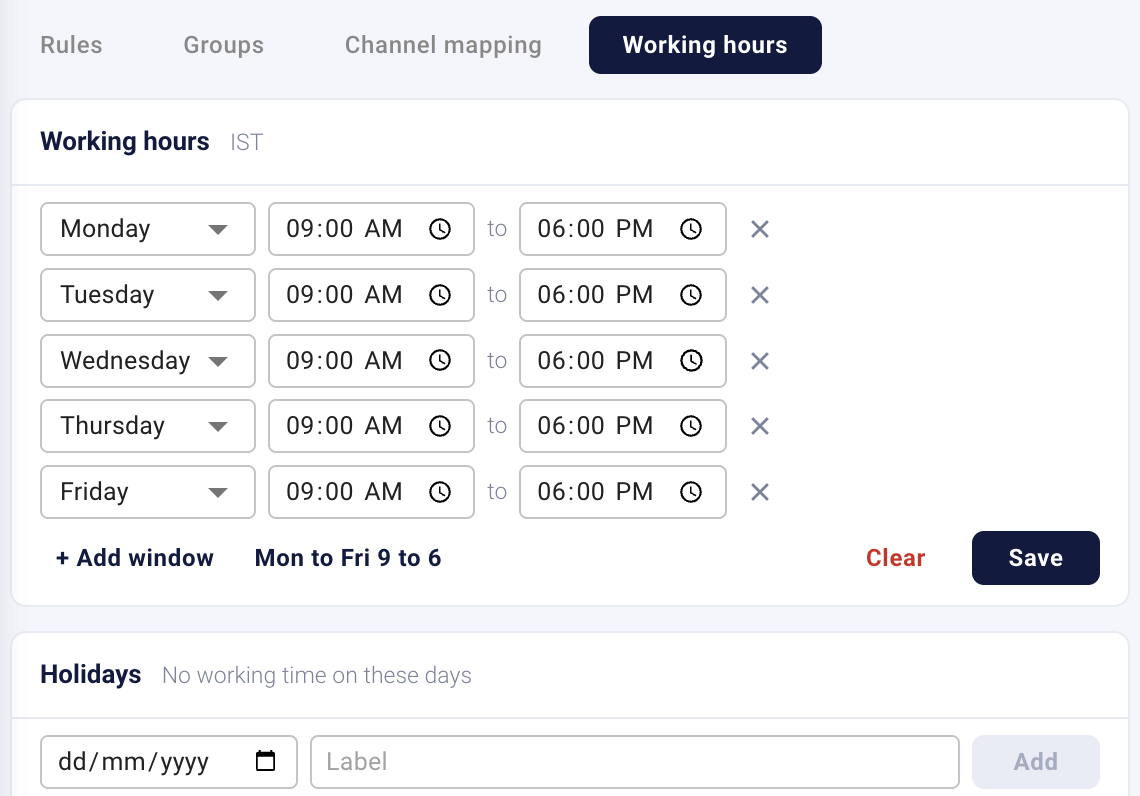This screenshot has height=796, width=1140.
Task: Open the Rules tab
Action: pyautogui.click(x=71, y=45)
